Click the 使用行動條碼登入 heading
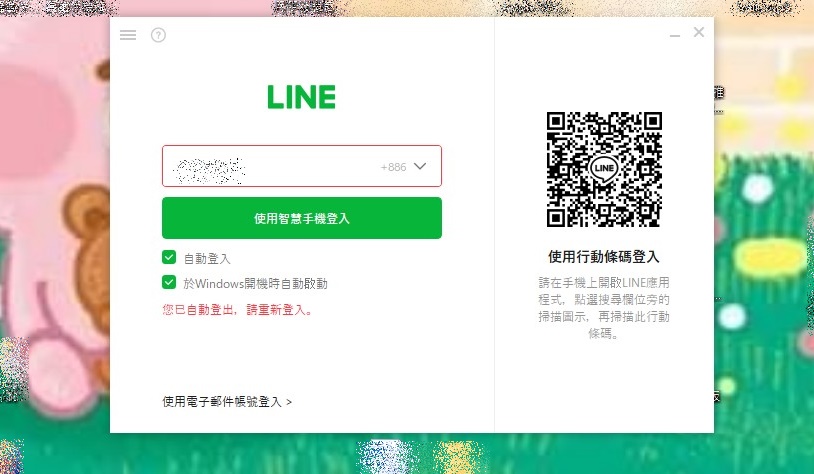This screenshot has width=814, height=474. [604, 256]
